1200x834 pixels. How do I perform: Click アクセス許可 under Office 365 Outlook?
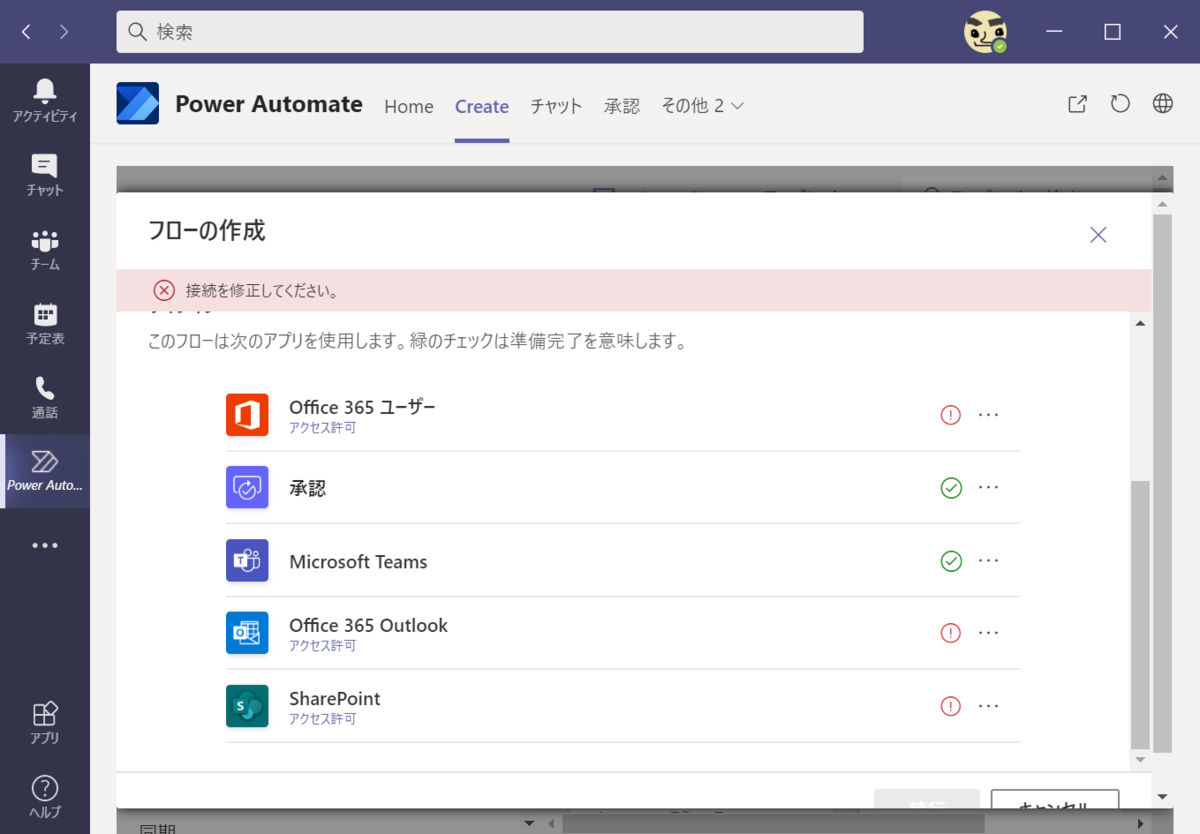pos(322,646)
